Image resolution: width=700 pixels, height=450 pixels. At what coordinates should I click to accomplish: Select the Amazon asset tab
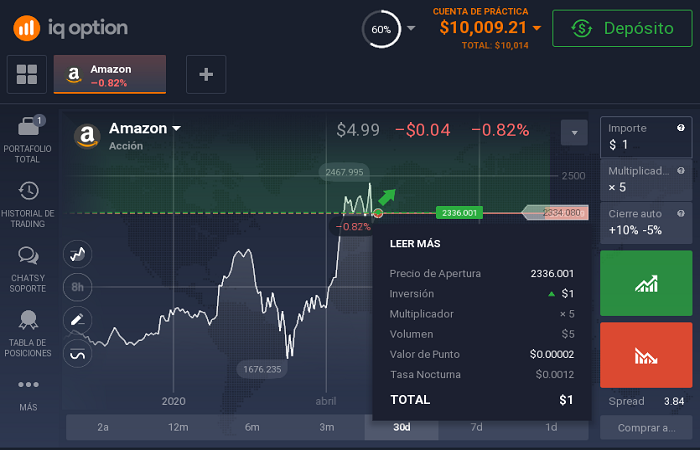pos(110,75)
